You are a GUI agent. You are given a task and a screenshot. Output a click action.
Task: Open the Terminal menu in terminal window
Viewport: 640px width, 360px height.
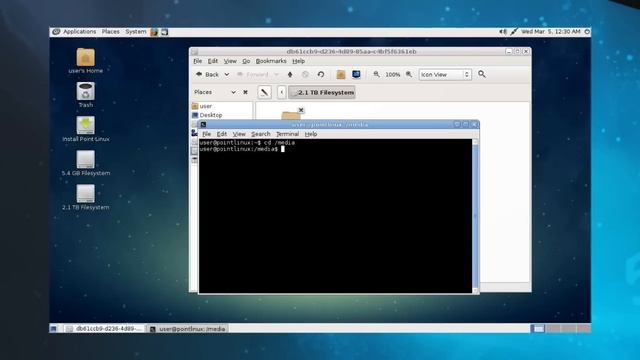pos(287,134)
